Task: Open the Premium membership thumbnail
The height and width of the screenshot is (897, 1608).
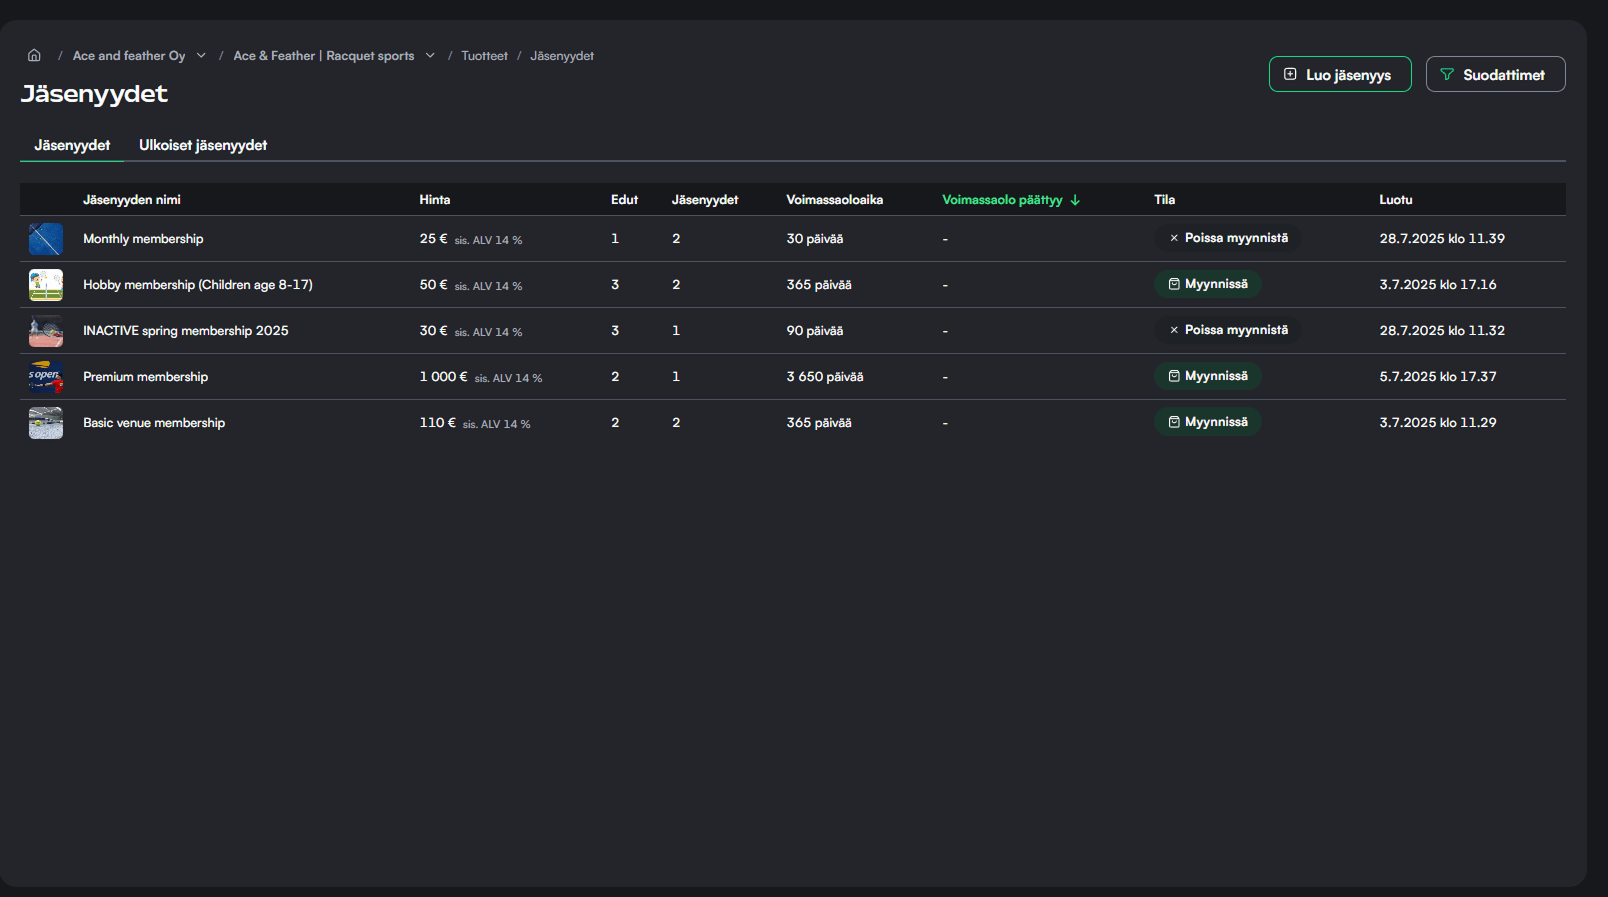Action: [46, 377]
